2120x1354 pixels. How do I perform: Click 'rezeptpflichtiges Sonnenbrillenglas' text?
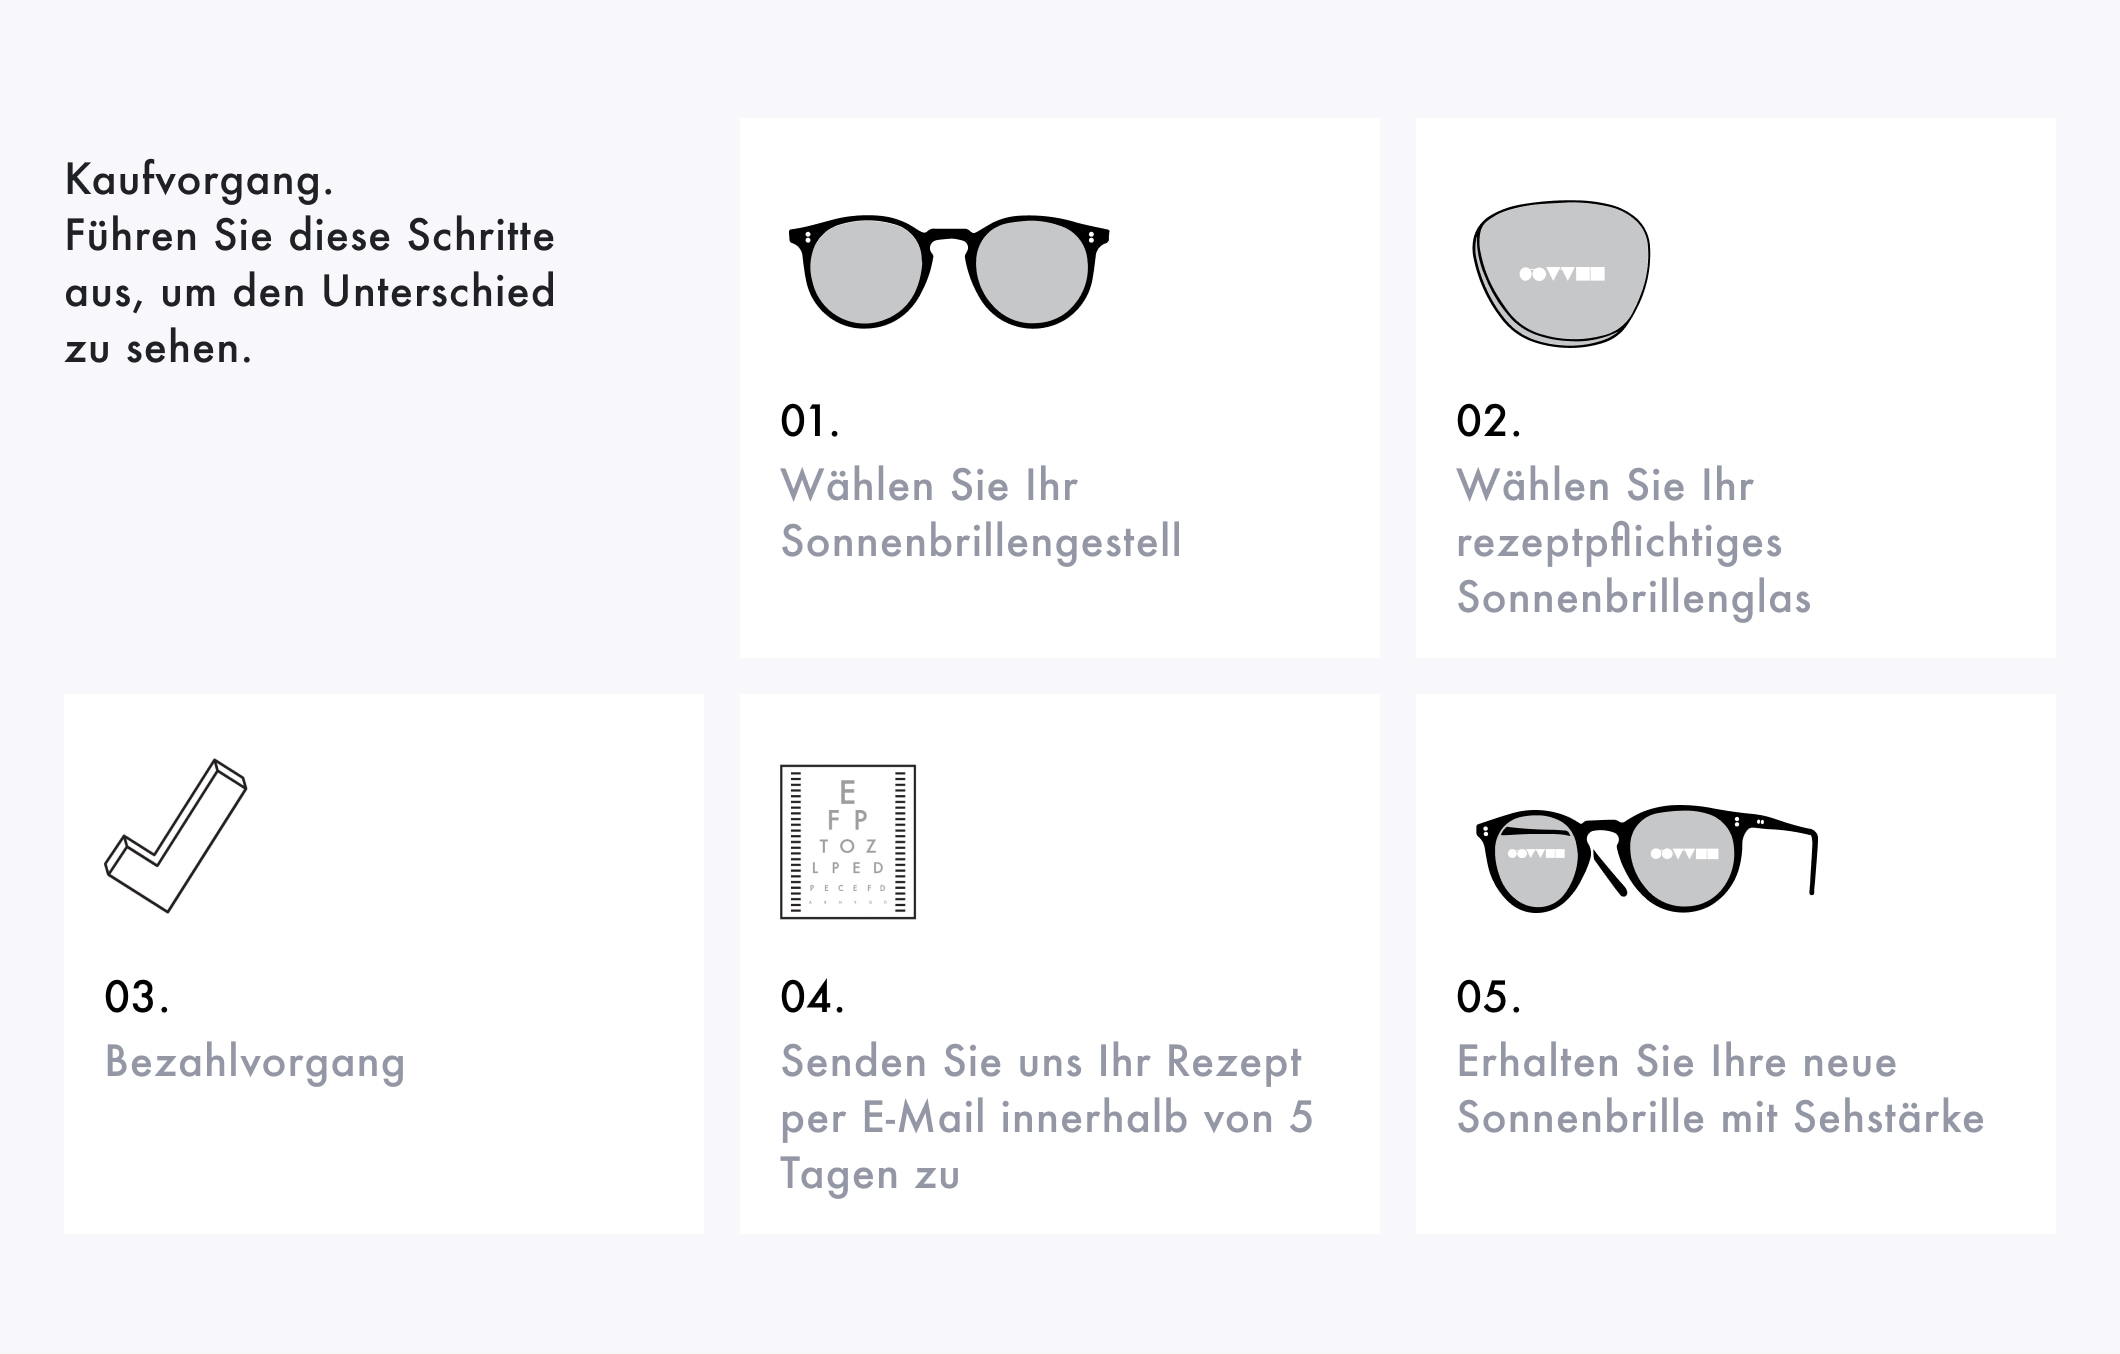pos(1634,570)
